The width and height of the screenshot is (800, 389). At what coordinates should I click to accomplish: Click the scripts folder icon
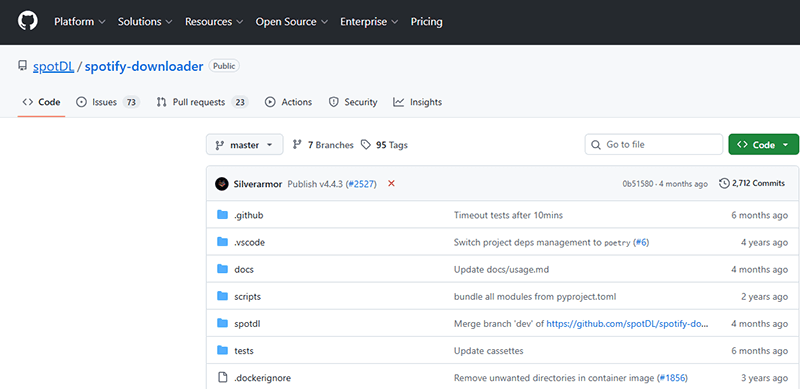click(x=222, y=296)
